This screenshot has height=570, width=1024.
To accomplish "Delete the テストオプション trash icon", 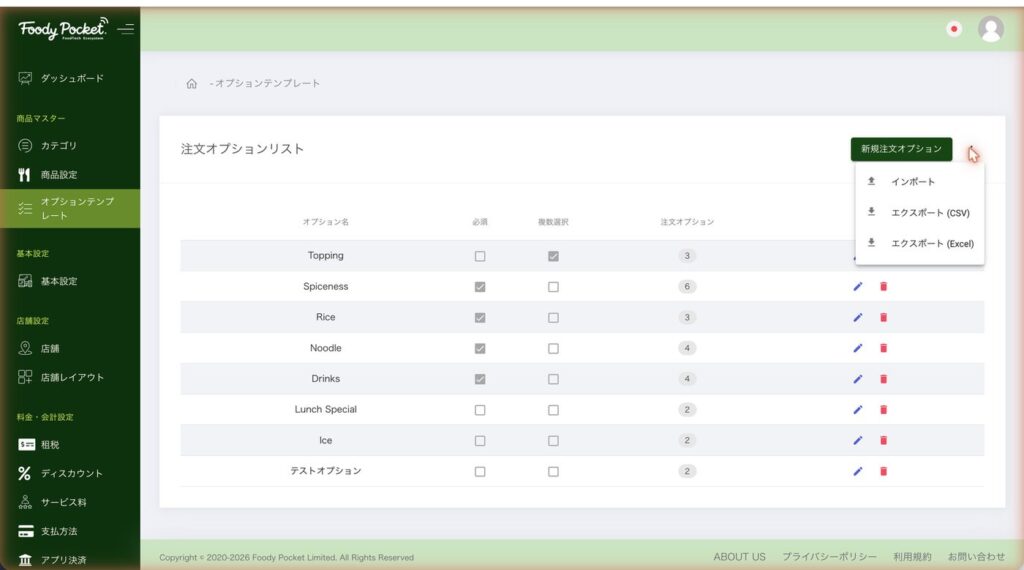I will (x=884, y=471).
